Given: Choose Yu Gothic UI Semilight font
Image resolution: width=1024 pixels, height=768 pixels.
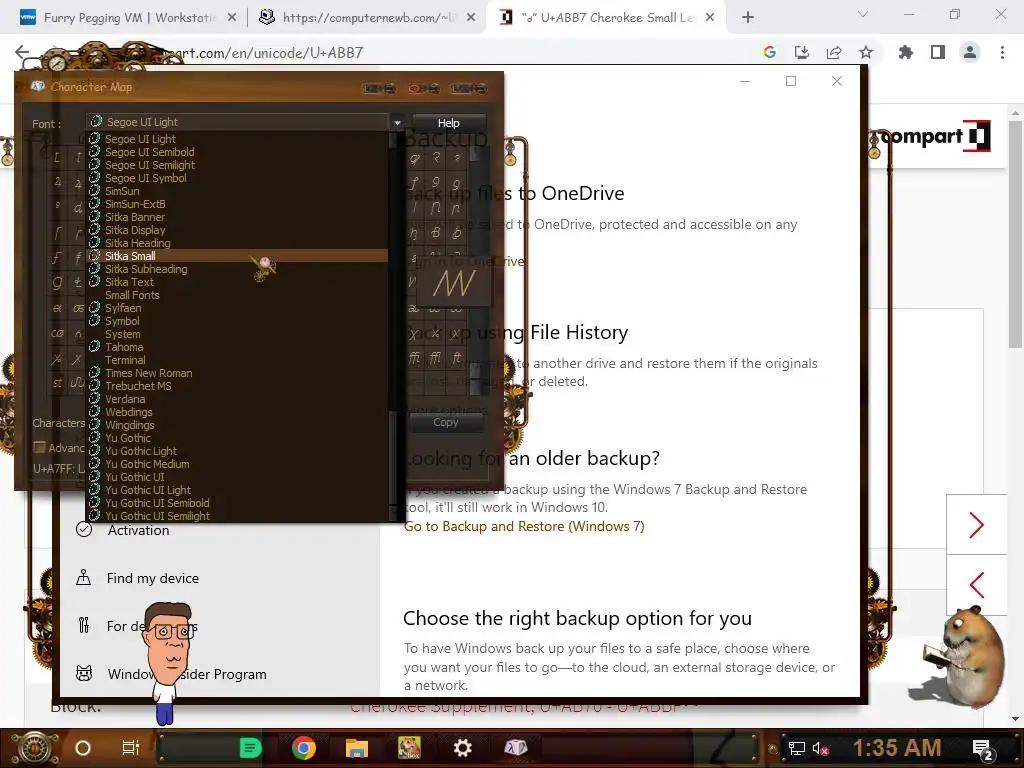Looking at the screenshot, I should 237,516.
